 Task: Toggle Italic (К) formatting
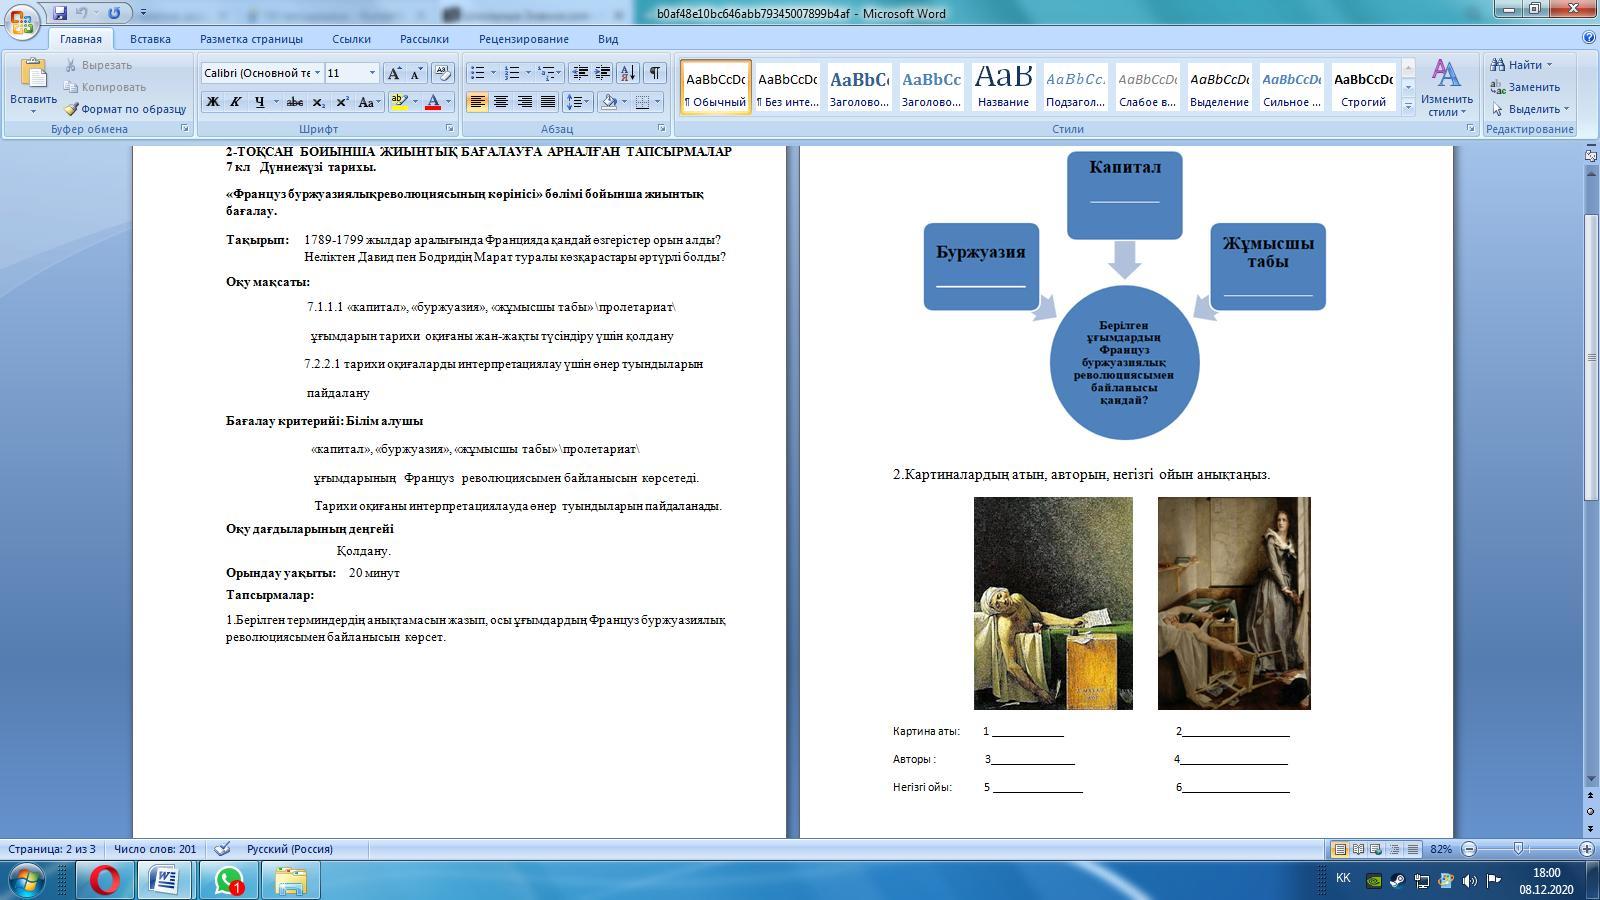[x=235, y=102]
